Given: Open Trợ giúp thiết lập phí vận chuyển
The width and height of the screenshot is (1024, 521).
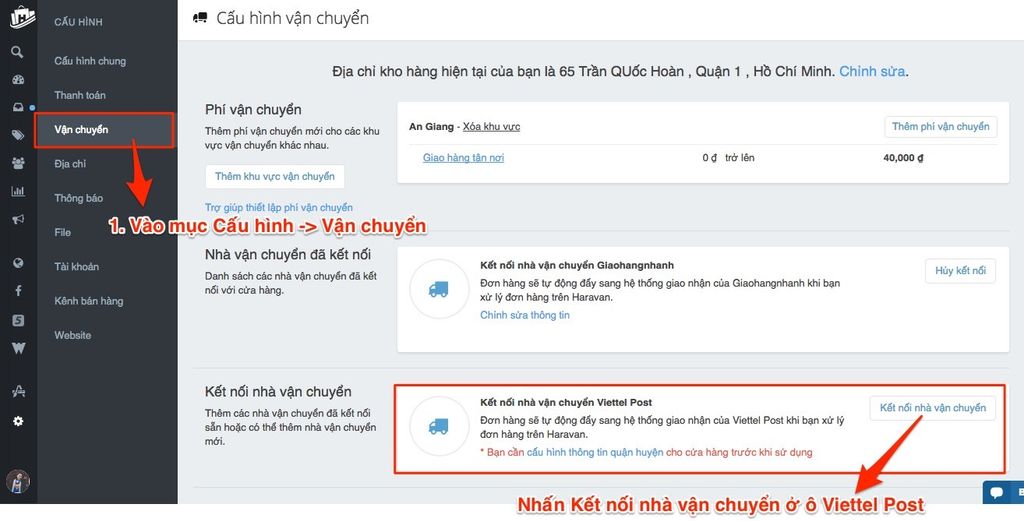Looking at the screenshot, I should click(x=279, y=208).
